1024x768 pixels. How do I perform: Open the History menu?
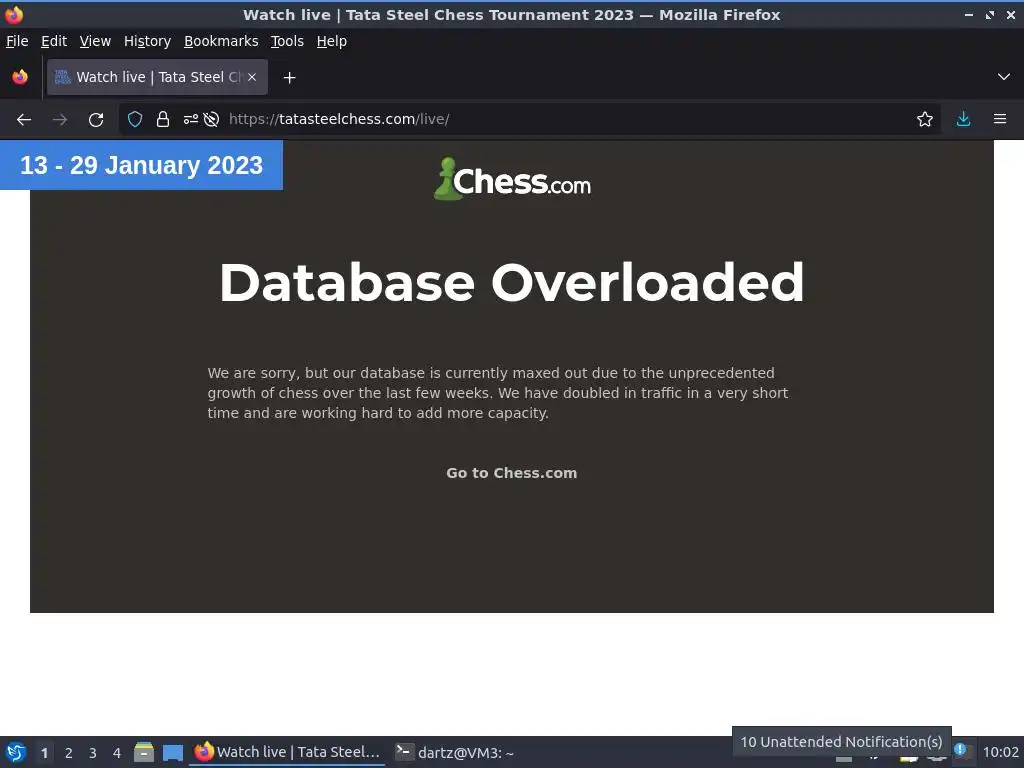147,41
